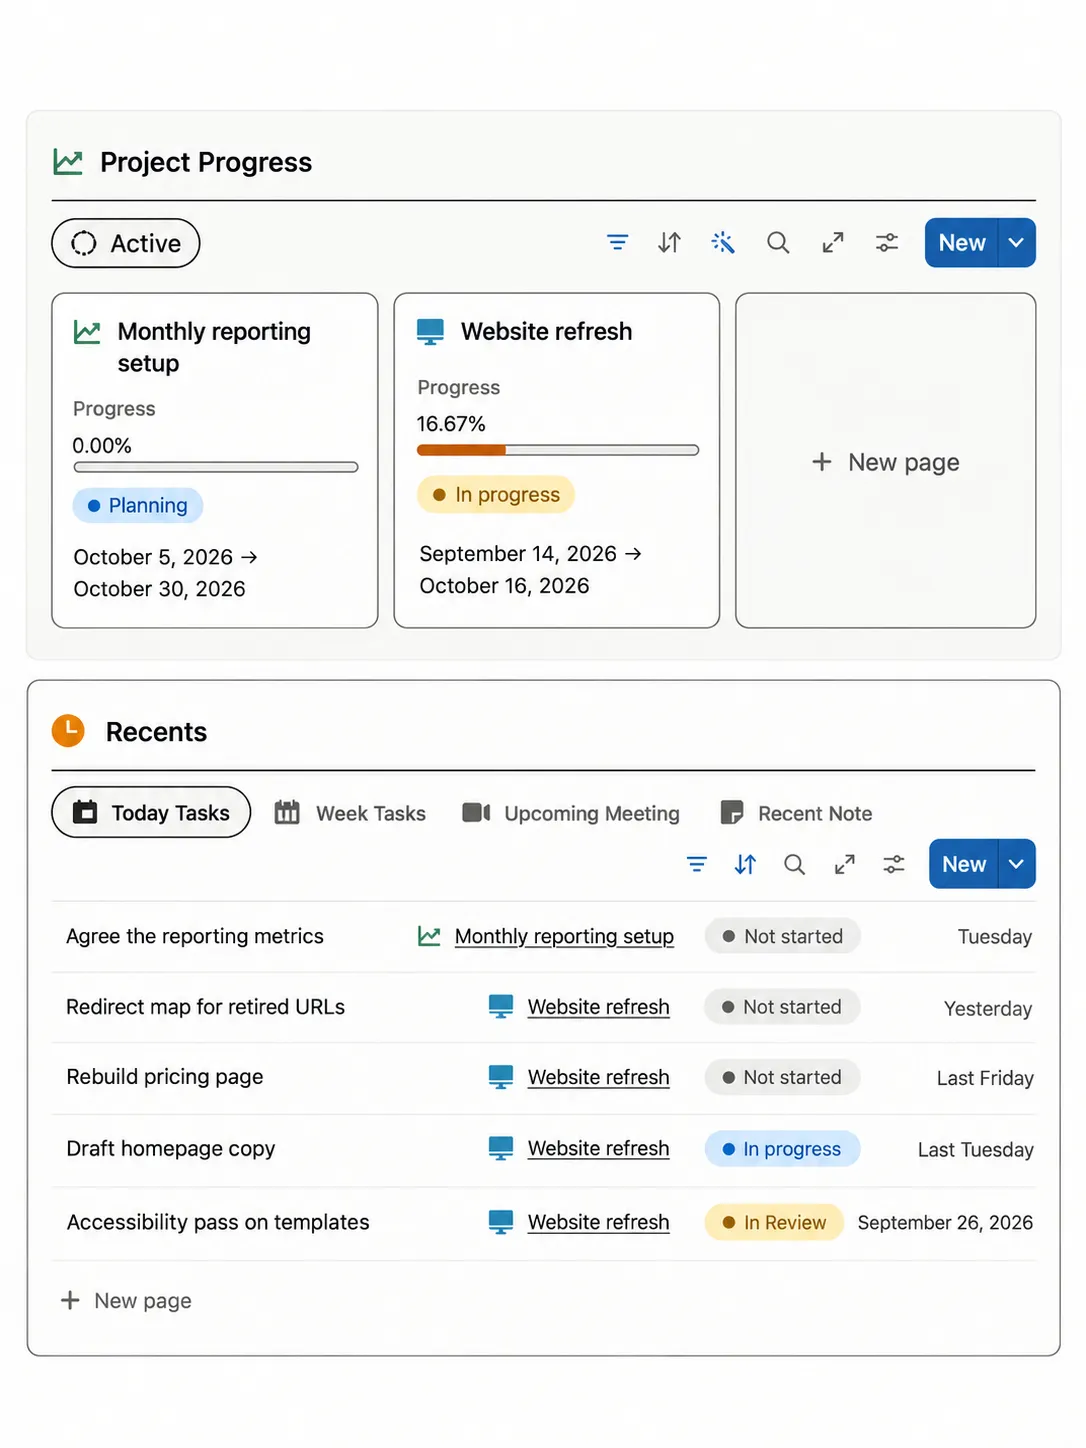The height and width of the screenshot is (1448, 1086).
Task: Click Monthly reporting setup progress bar
Action: [x=216, y=467]
